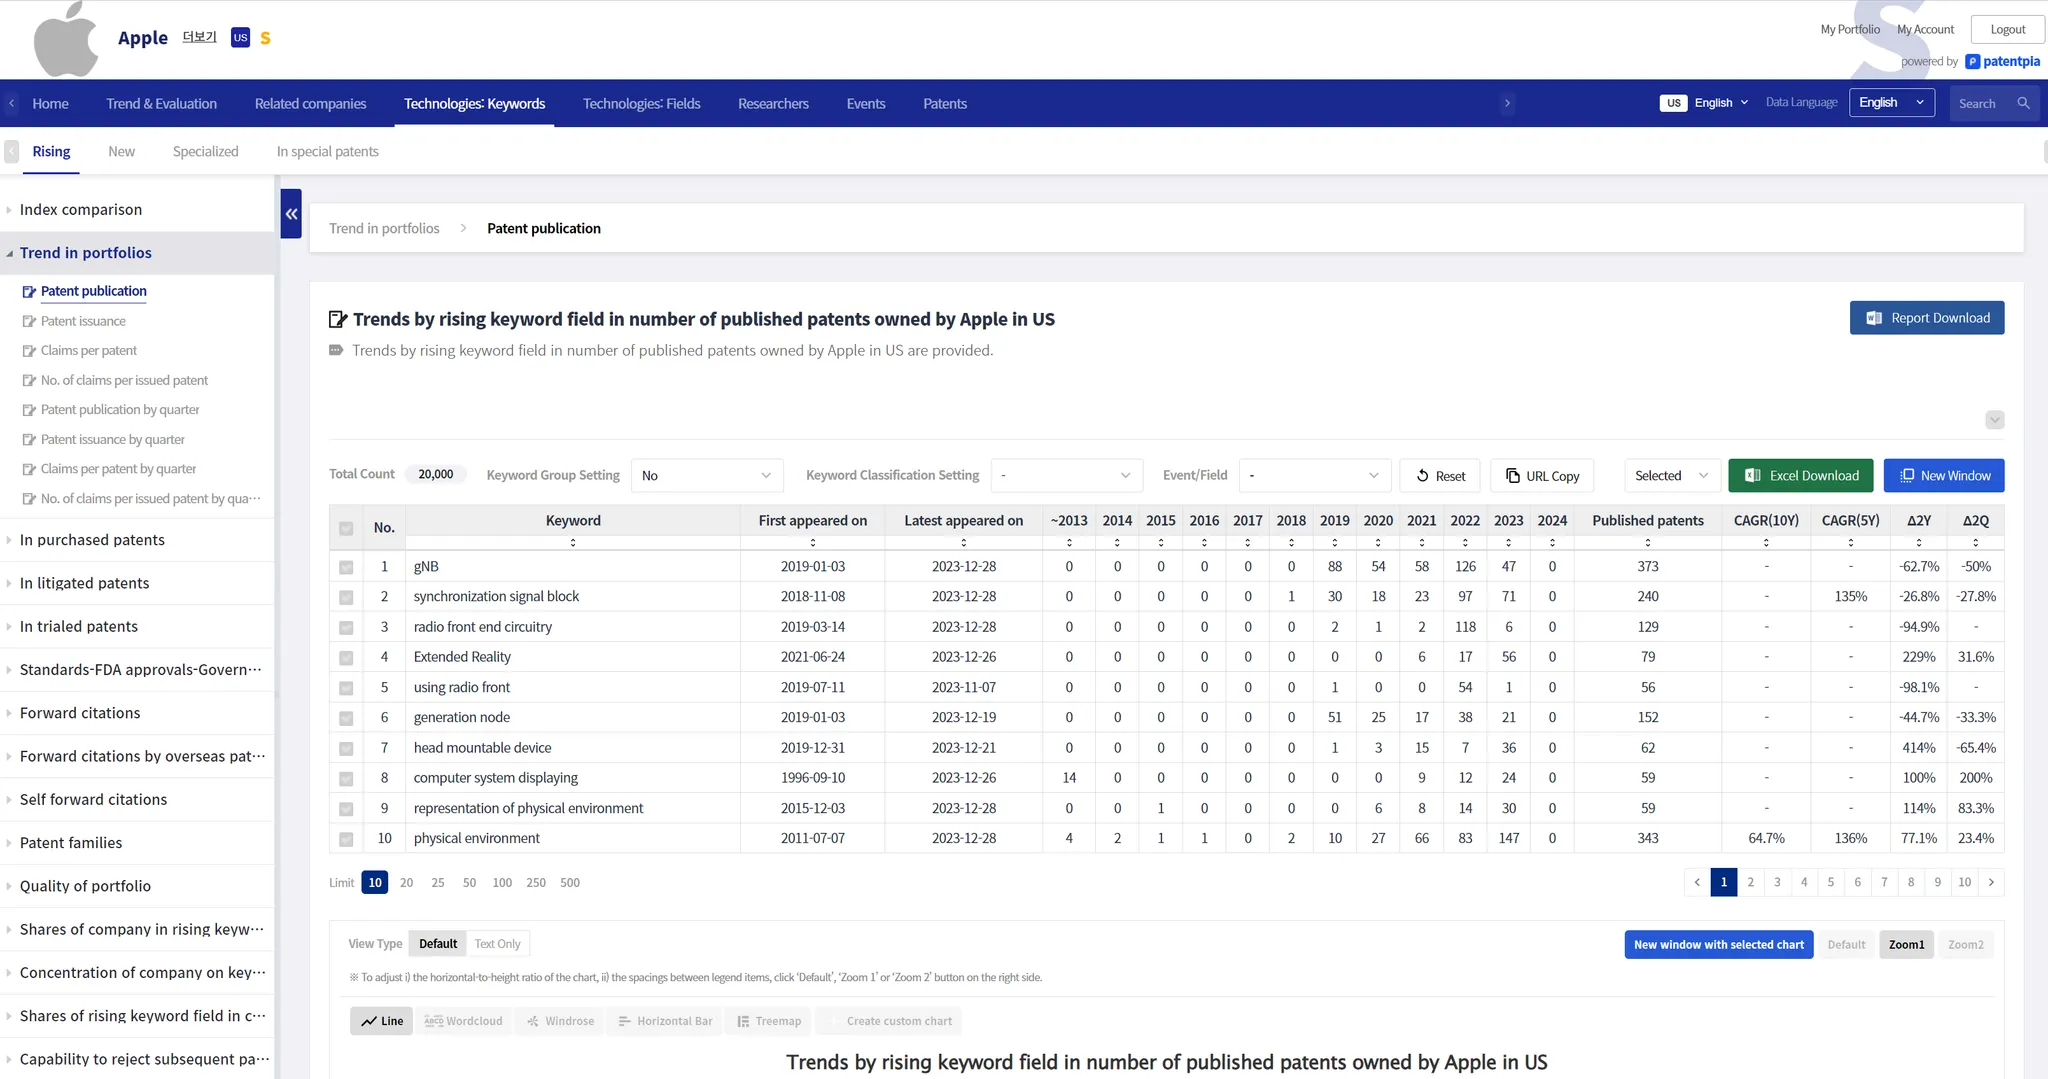Go to page 5 of results
Screen dimensions: 2048x1079
pos(1831,882)
